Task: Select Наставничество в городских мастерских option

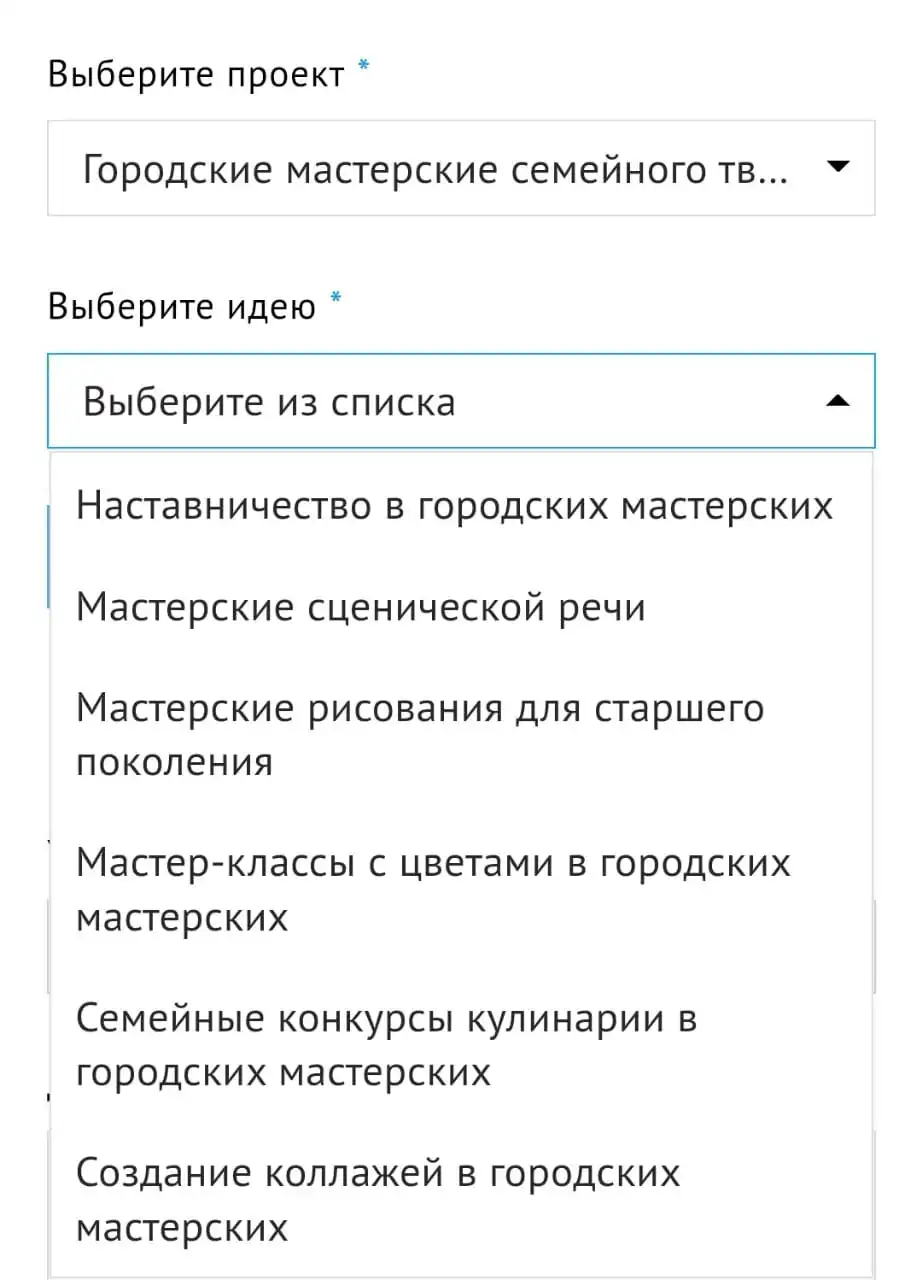Action: point(455,506)
